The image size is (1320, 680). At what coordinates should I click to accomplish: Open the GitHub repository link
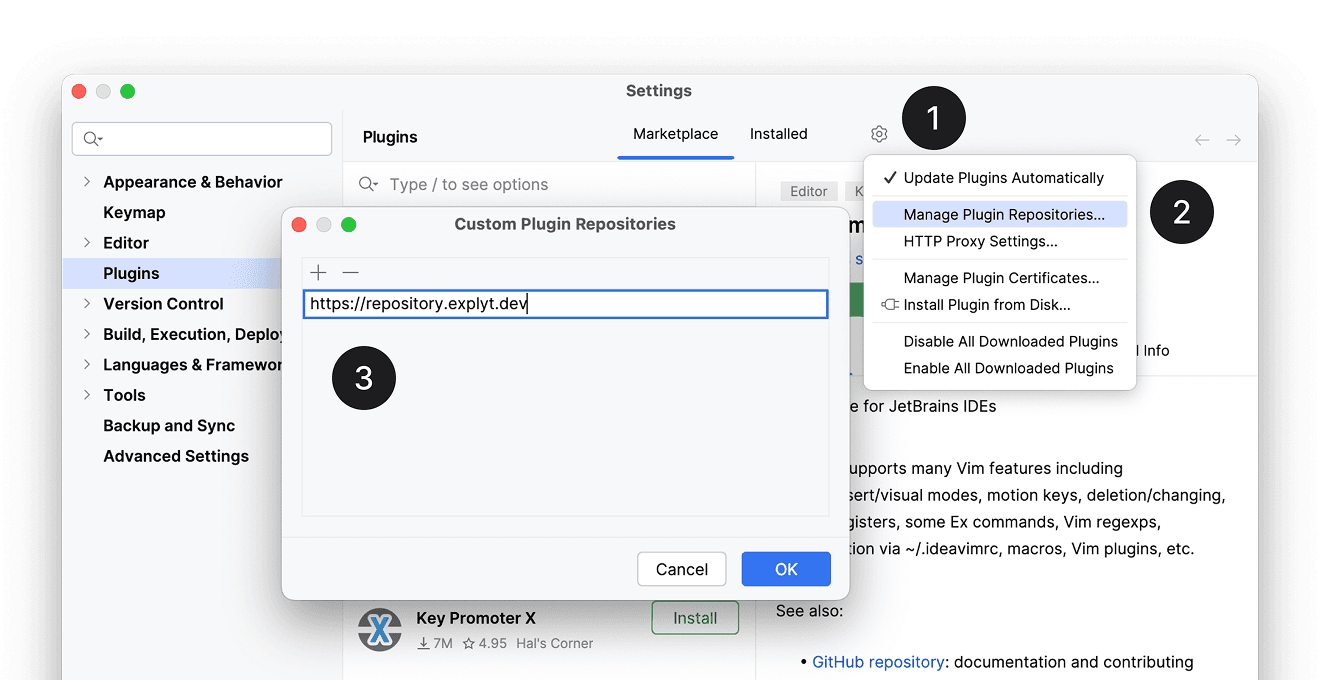[x=878, y=662]
